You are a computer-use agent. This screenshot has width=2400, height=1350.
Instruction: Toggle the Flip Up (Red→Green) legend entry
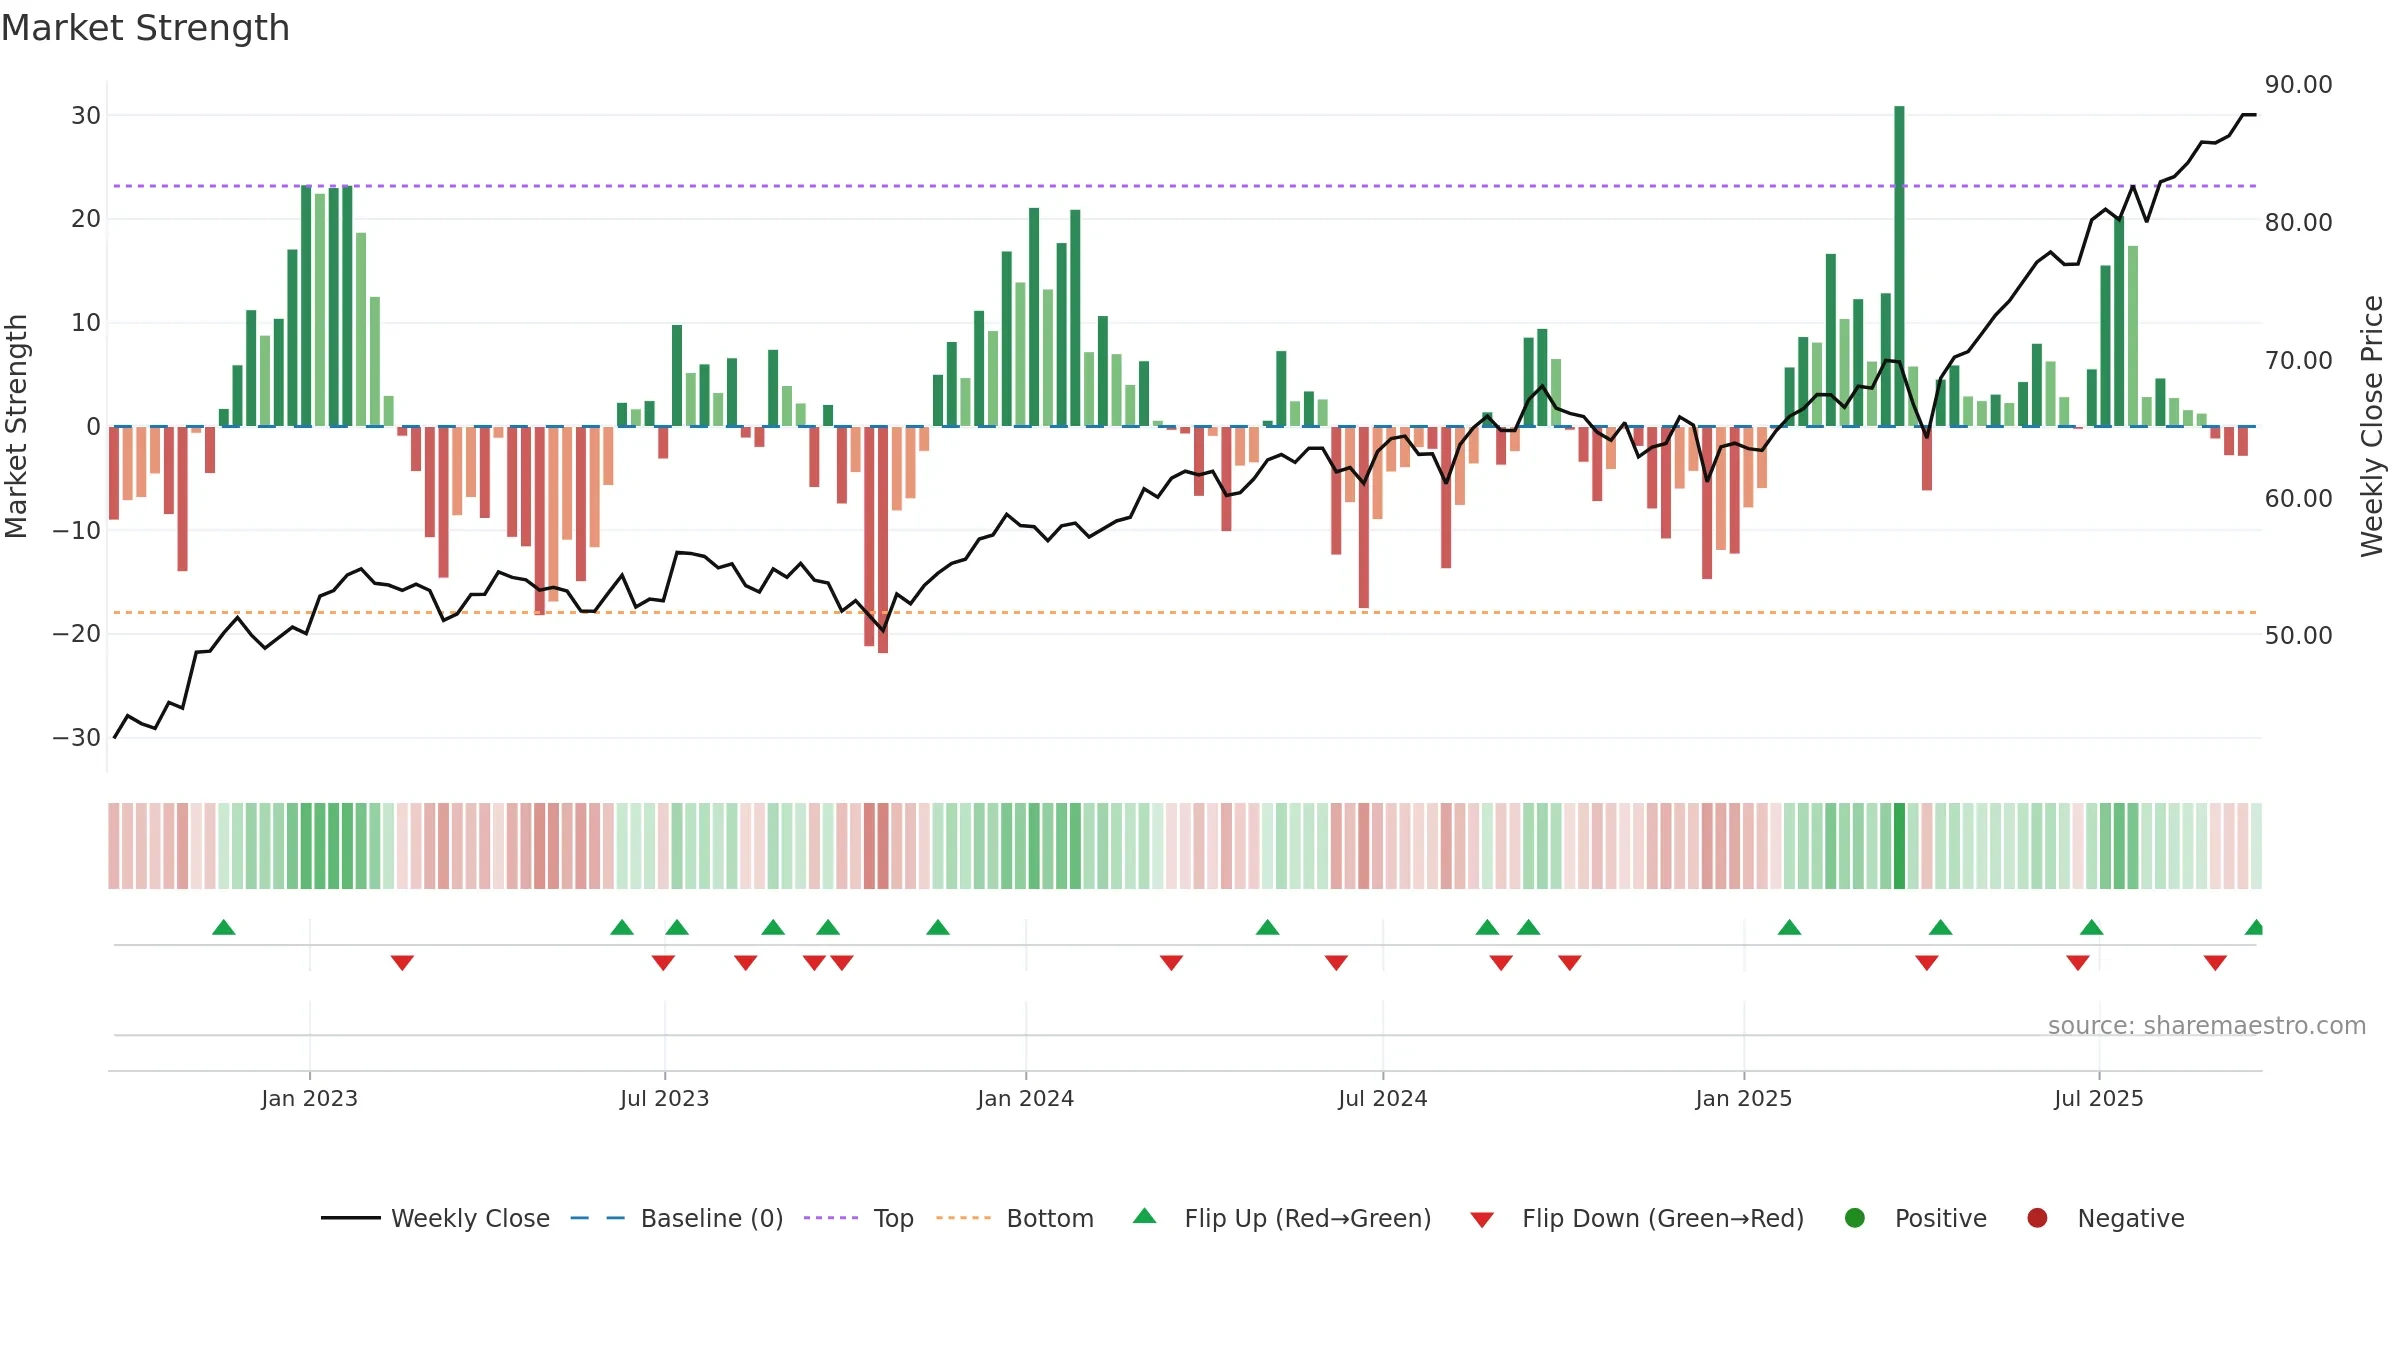click(x=1282, y=1218)
